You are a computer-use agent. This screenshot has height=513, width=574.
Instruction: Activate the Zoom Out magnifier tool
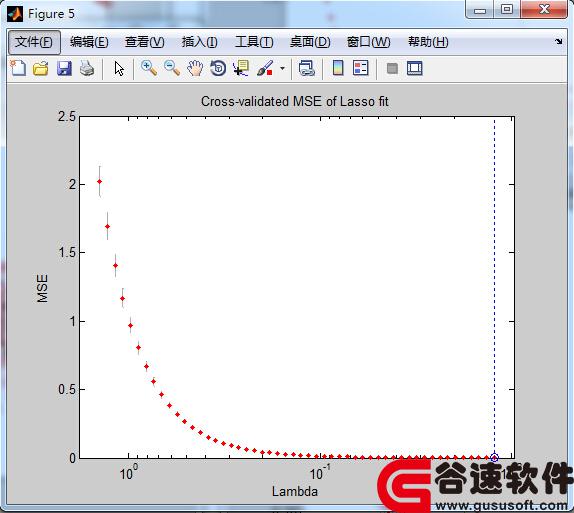point(172,68)
